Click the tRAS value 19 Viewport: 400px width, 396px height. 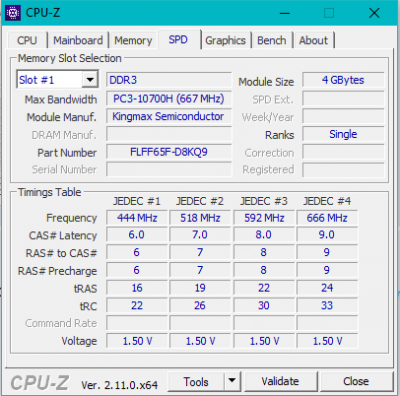[x=200, y=288]
